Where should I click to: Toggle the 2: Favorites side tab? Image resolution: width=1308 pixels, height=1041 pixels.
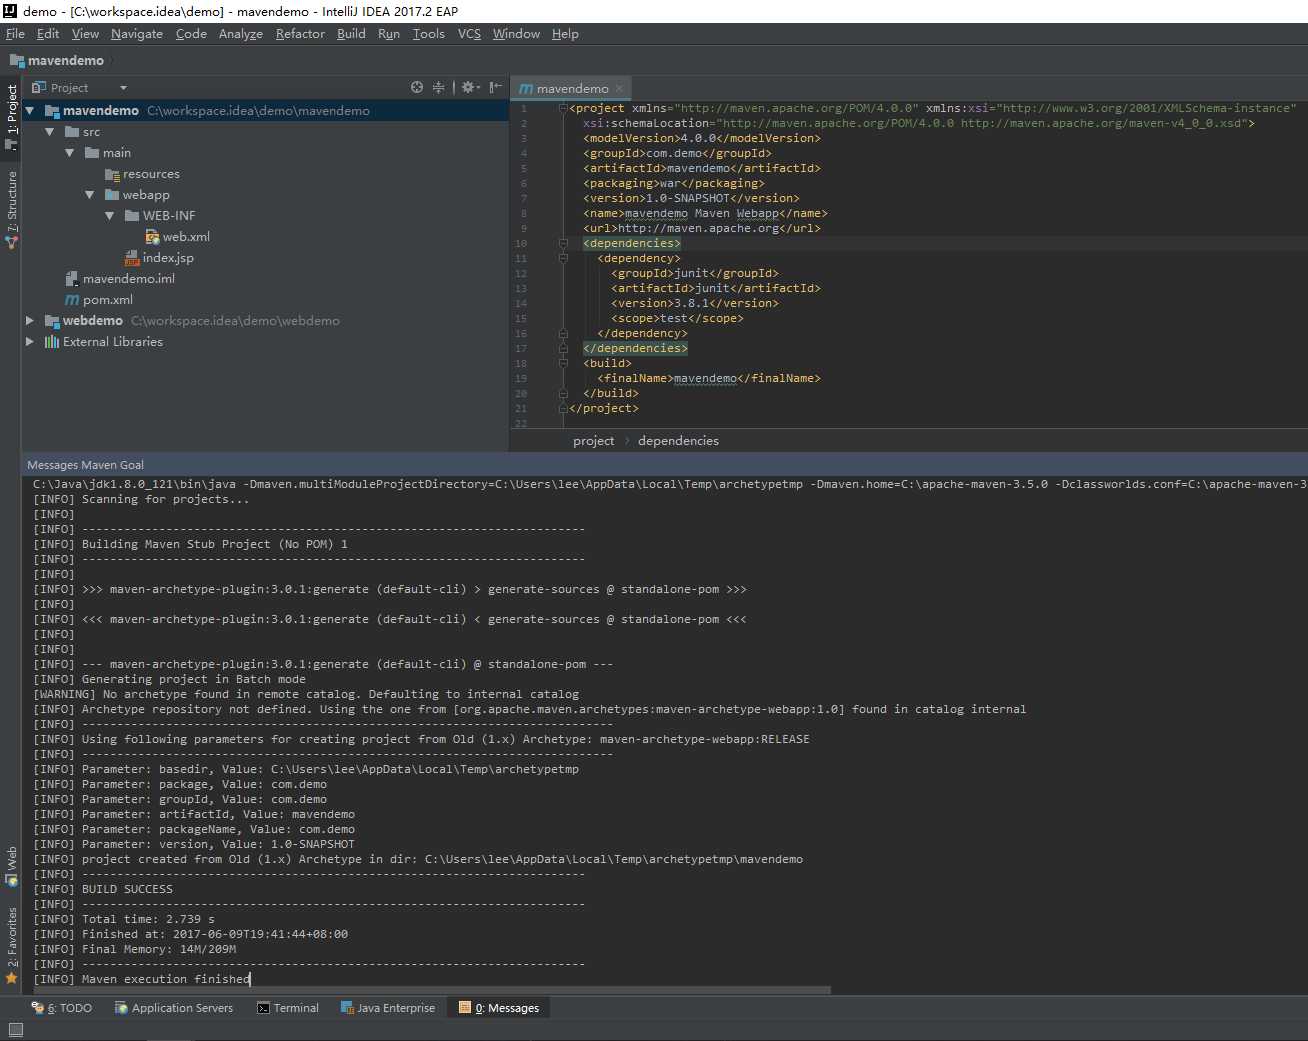tap(11, 944)
